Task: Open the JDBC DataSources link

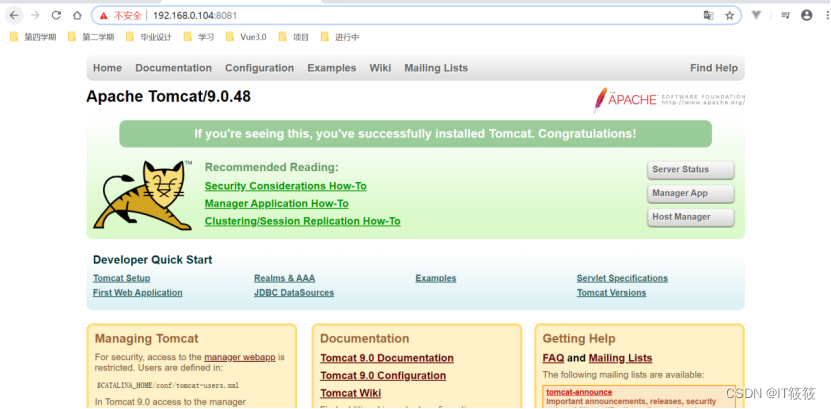Action: 294,292
